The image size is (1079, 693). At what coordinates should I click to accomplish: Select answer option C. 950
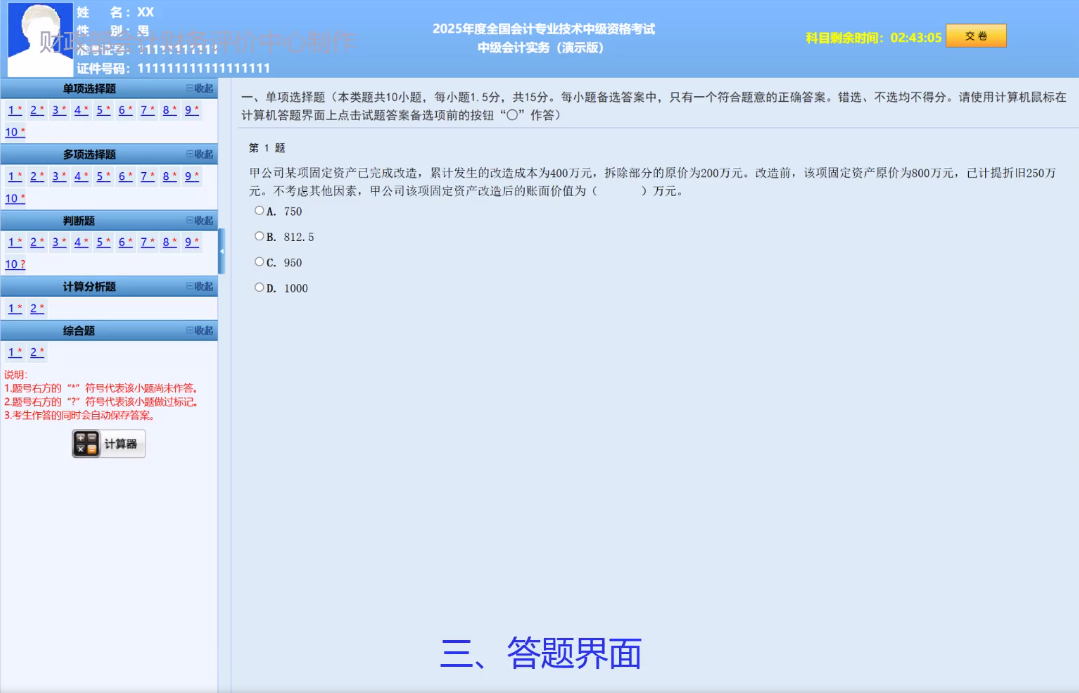point(259,262)
